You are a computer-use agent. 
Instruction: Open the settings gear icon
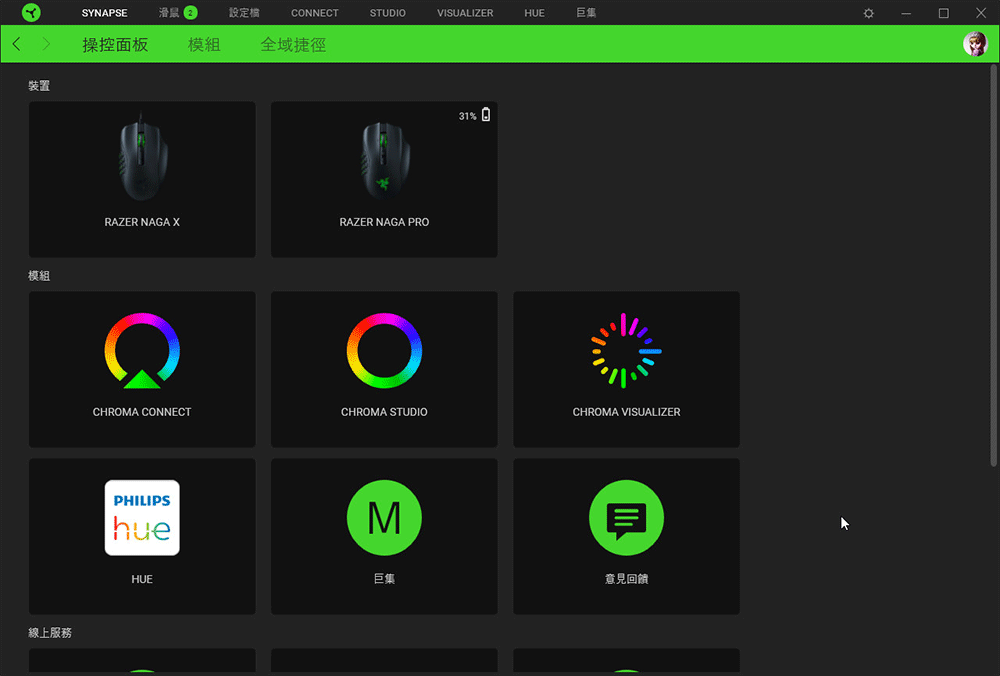click(x=869, y=13)
